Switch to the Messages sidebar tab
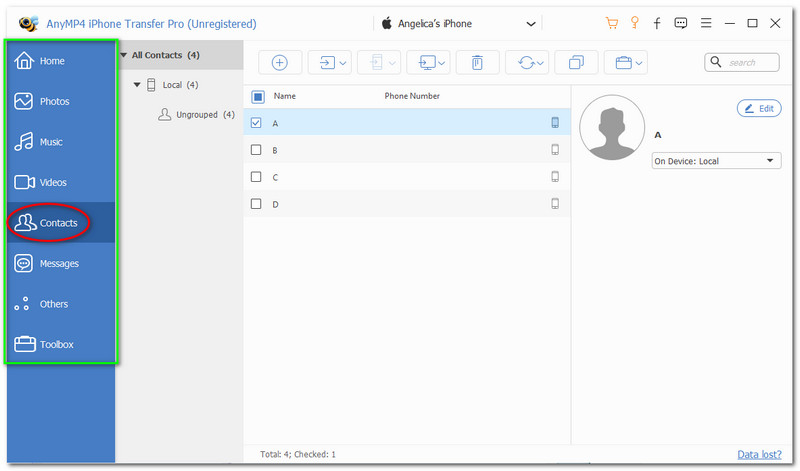 click(59, 263)
